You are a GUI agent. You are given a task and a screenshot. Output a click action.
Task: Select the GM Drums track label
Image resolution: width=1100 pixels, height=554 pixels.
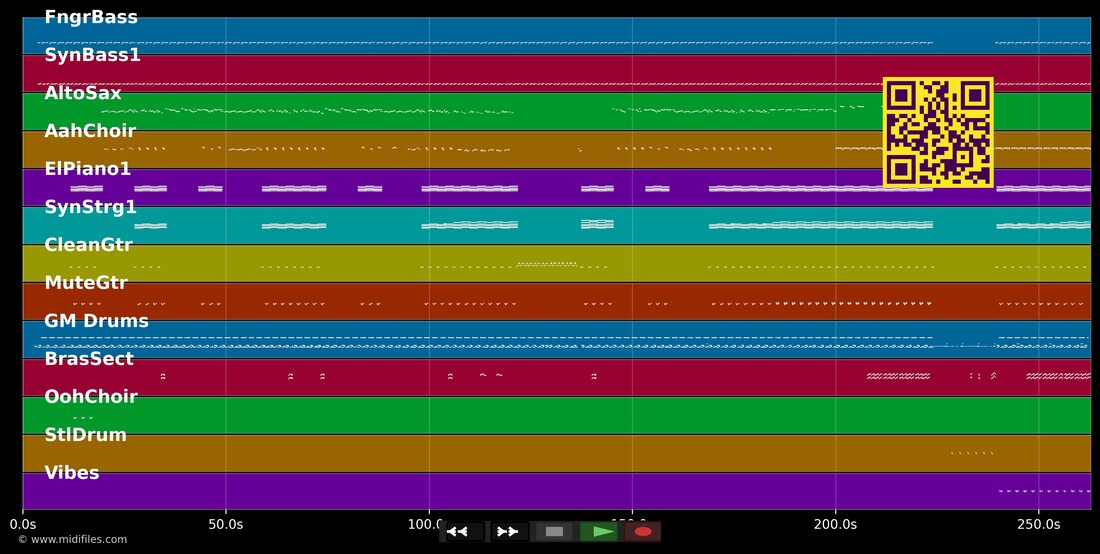click(97, 321)
